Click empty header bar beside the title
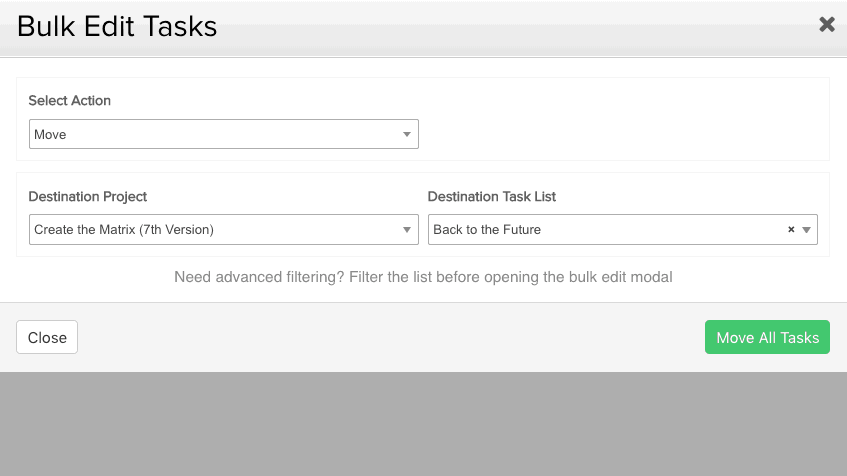 tap(513, 27)
